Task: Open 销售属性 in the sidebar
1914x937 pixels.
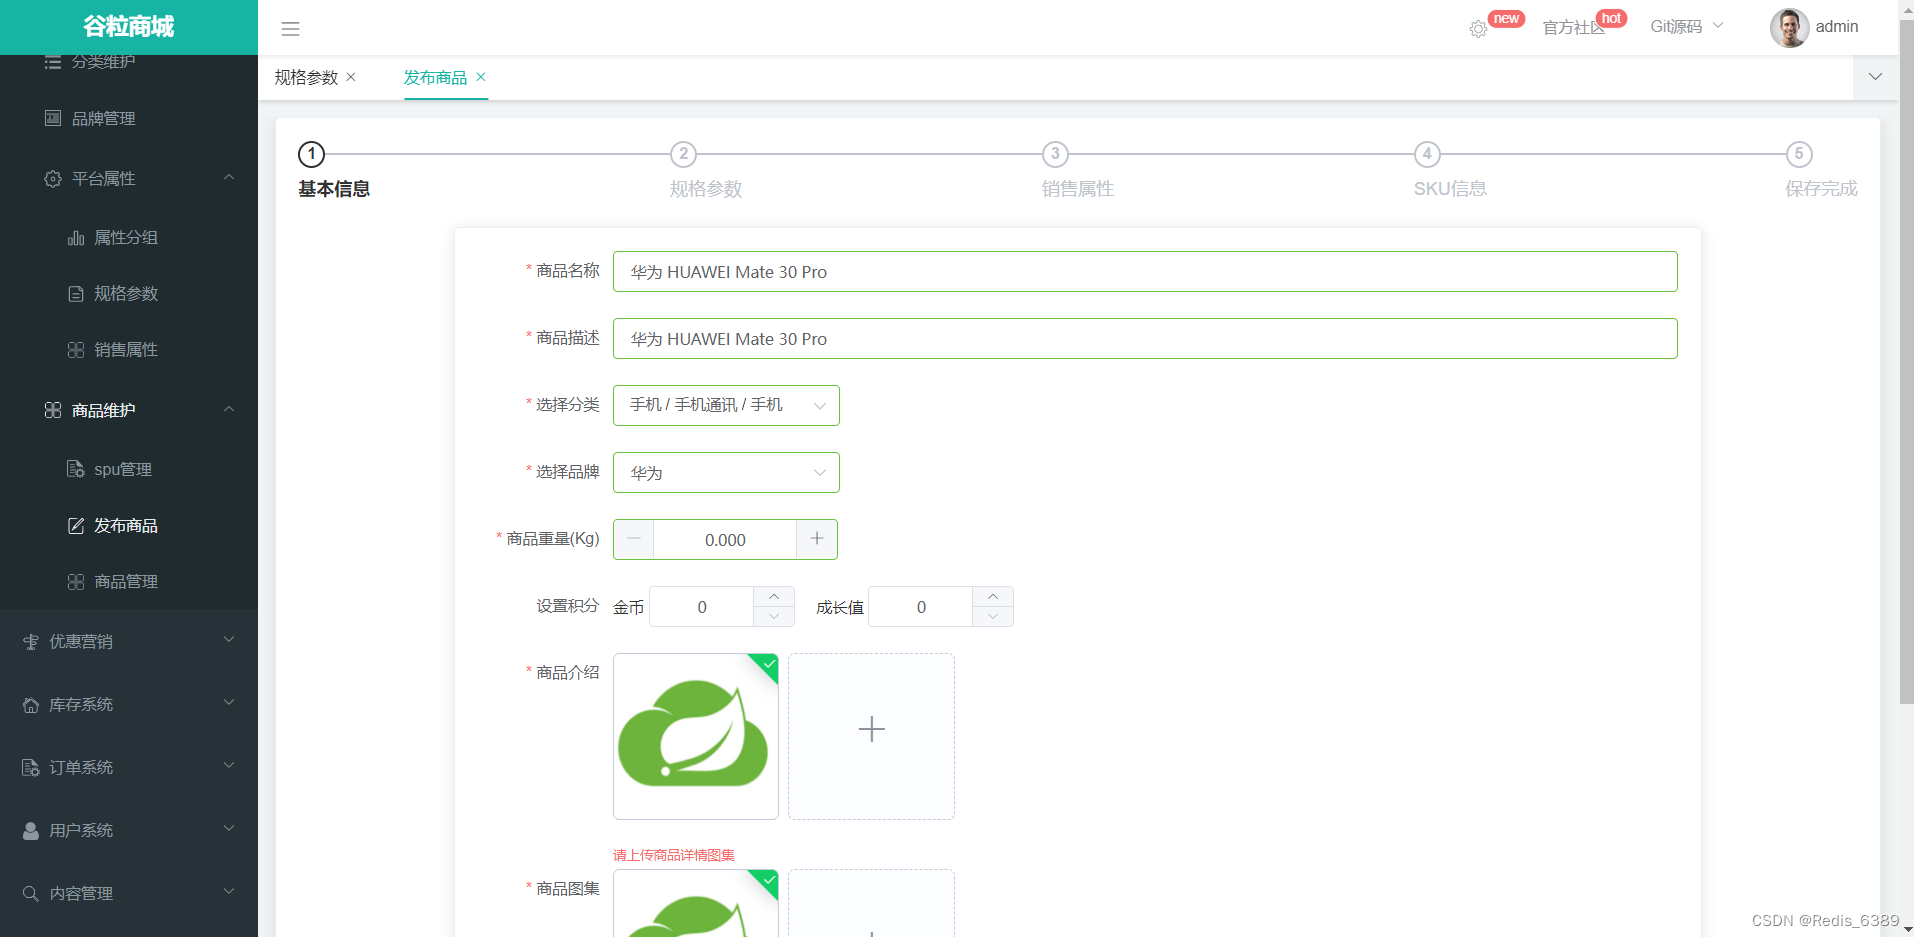Action: point(124,349)
